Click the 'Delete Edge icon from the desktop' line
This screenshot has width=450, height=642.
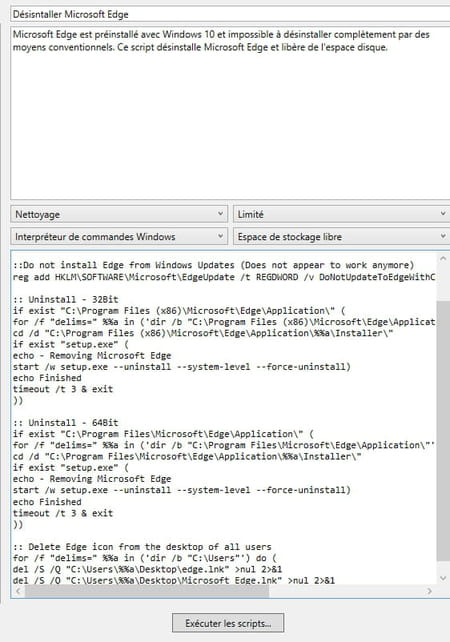click(x=142, y=547)
